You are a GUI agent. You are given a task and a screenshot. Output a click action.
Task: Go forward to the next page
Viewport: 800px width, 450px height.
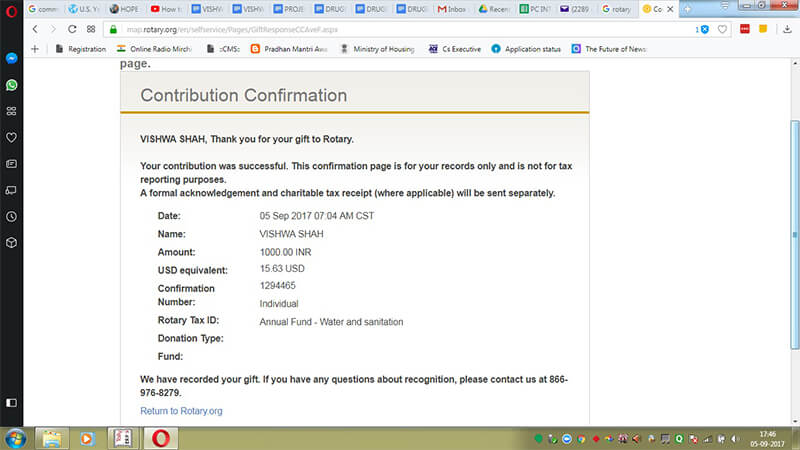pos(53,30)
